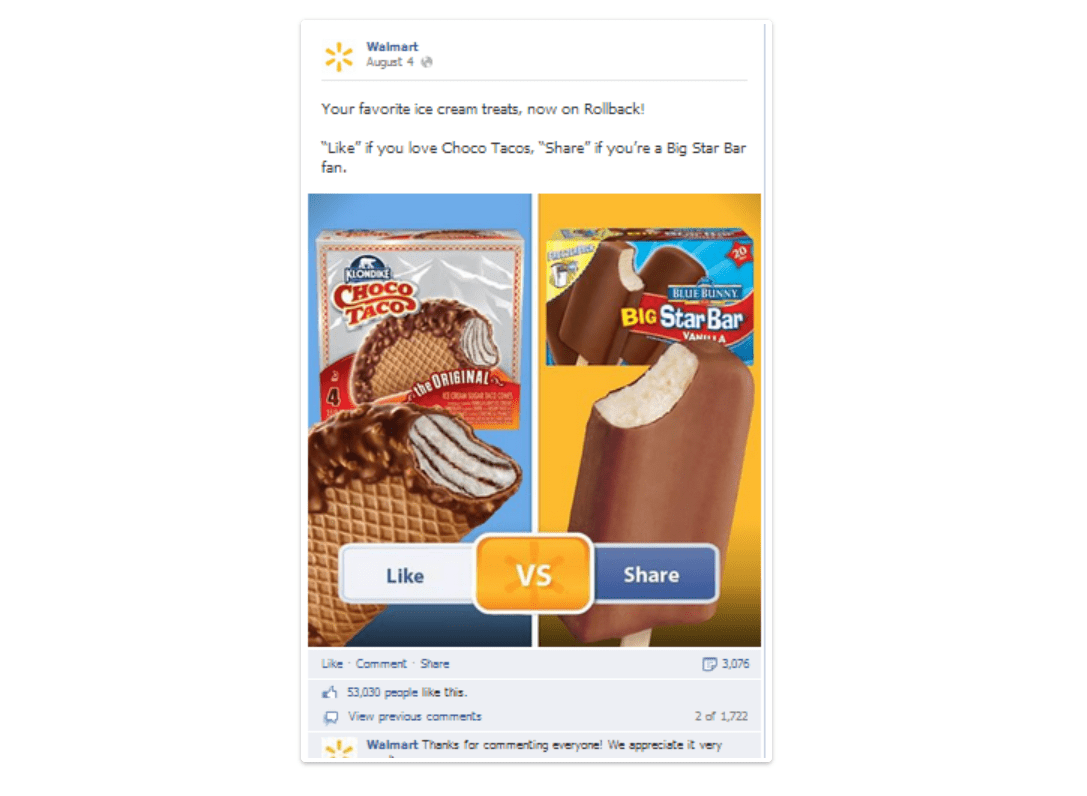Open the Walmart page name link

point(392,46)
